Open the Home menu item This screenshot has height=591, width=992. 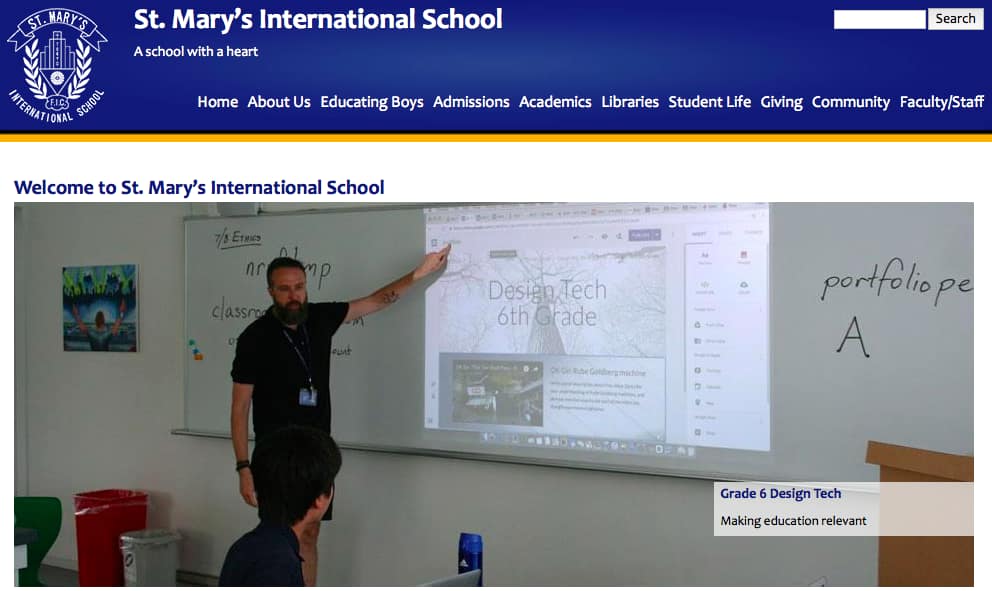pyautogui.click(x=218, y=102)
